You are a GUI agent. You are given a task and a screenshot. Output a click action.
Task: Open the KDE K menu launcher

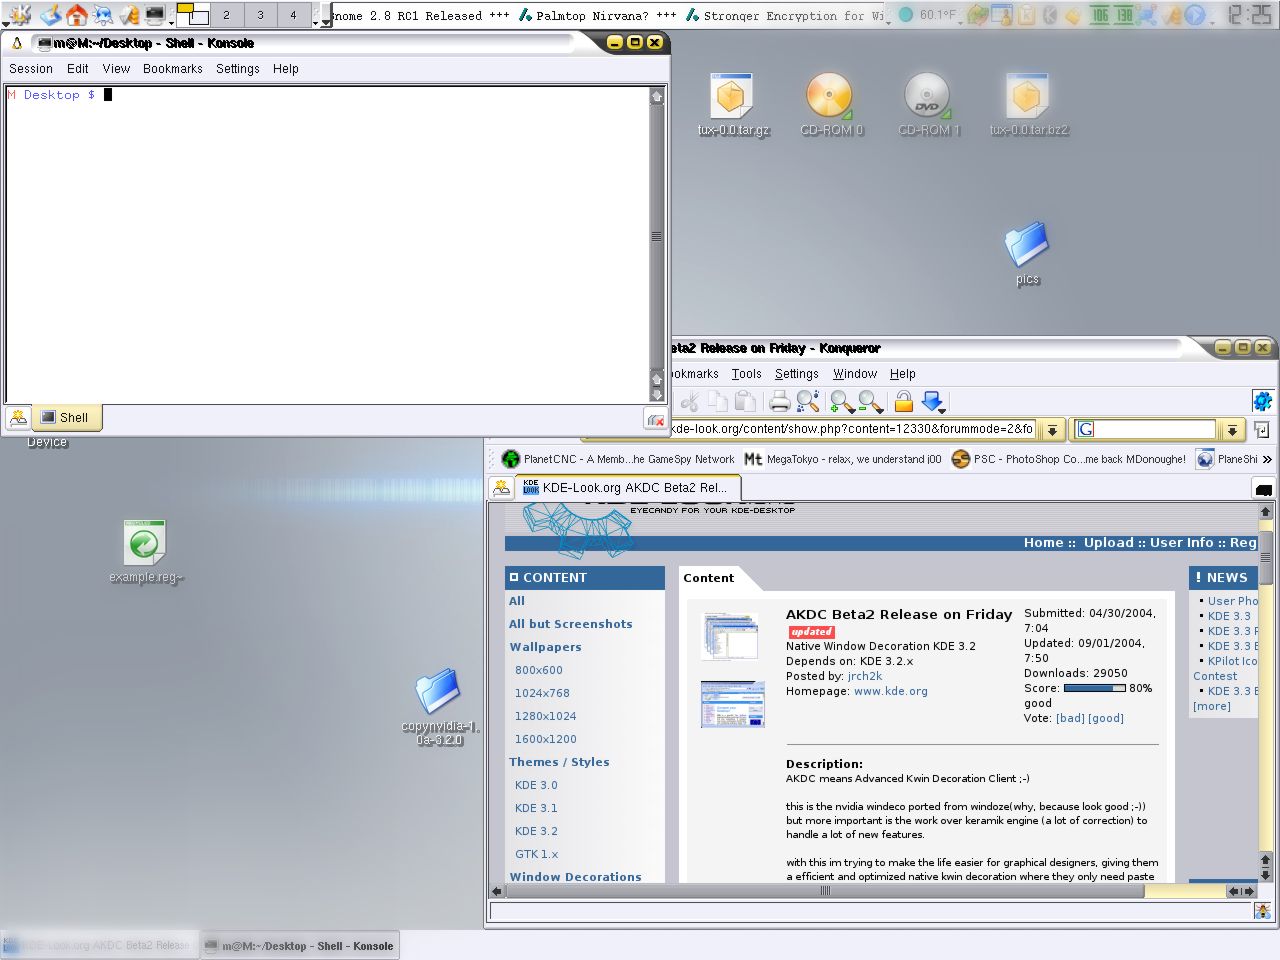click(19, 14)
